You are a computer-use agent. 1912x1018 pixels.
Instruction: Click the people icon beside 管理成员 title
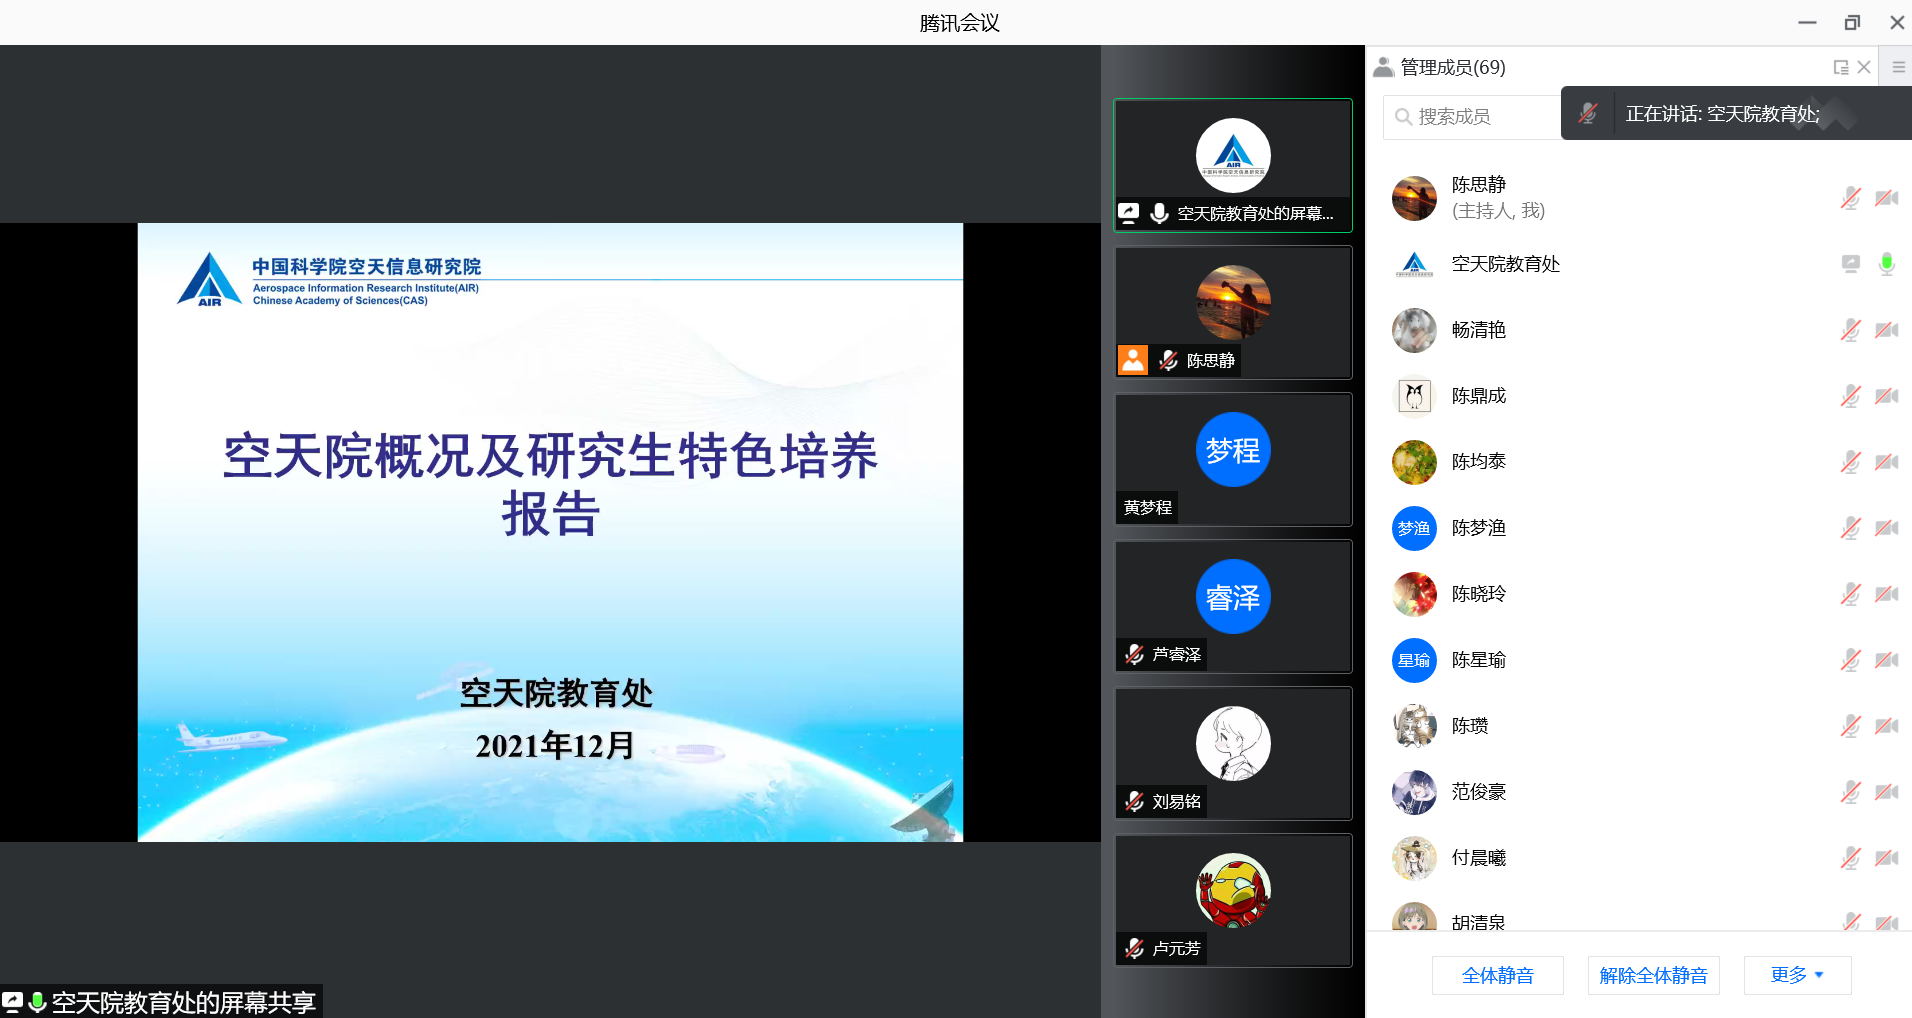click(x=1383, y=68)
